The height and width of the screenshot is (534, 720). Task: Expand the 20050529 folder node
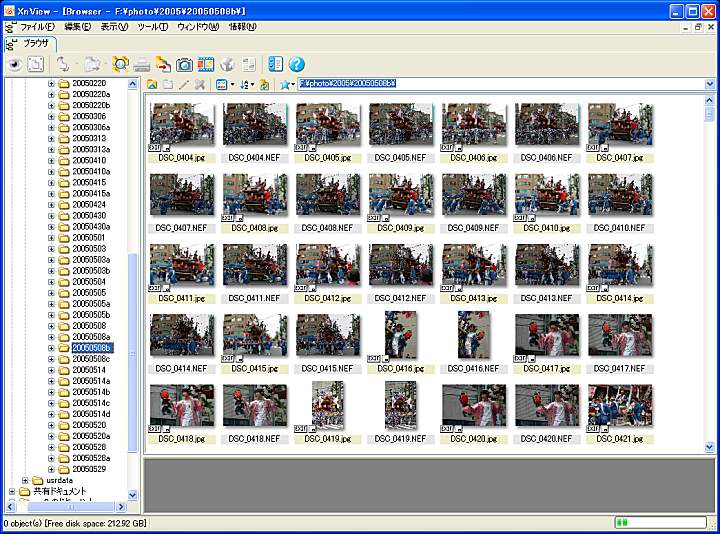pos(51,469)
